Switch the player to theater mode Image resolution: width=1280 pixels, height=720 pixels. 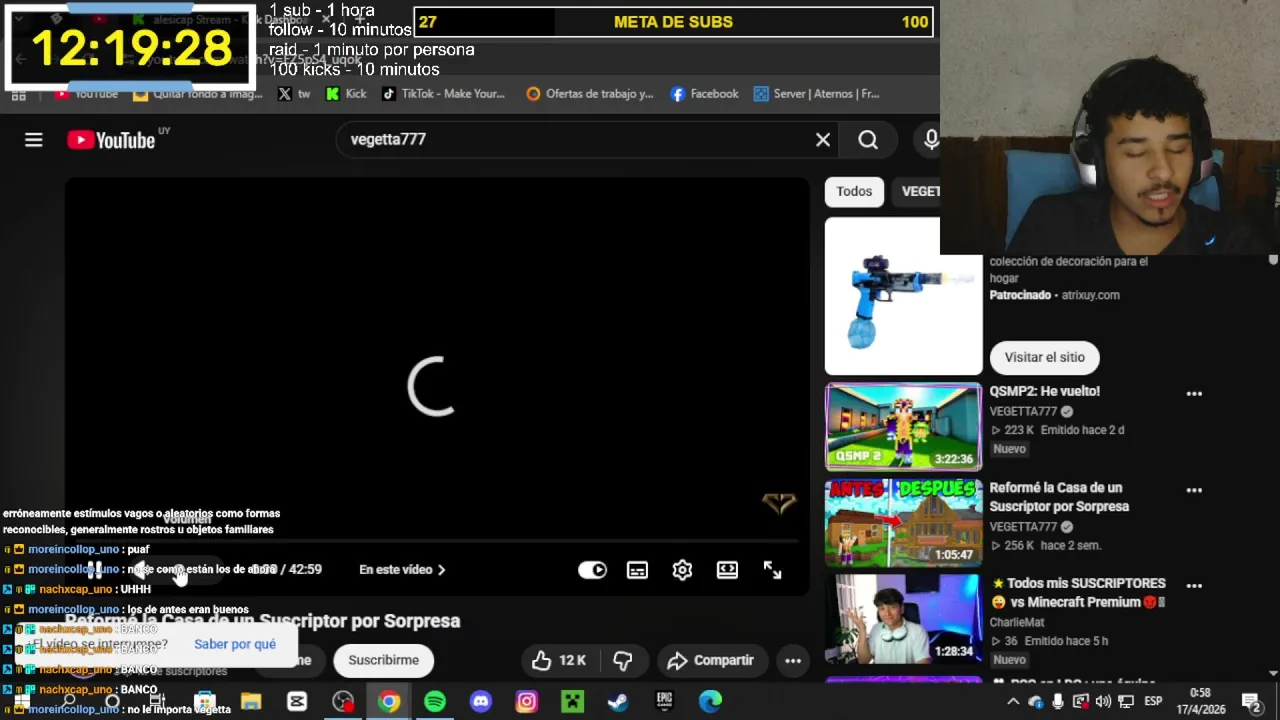click(727, 570)
